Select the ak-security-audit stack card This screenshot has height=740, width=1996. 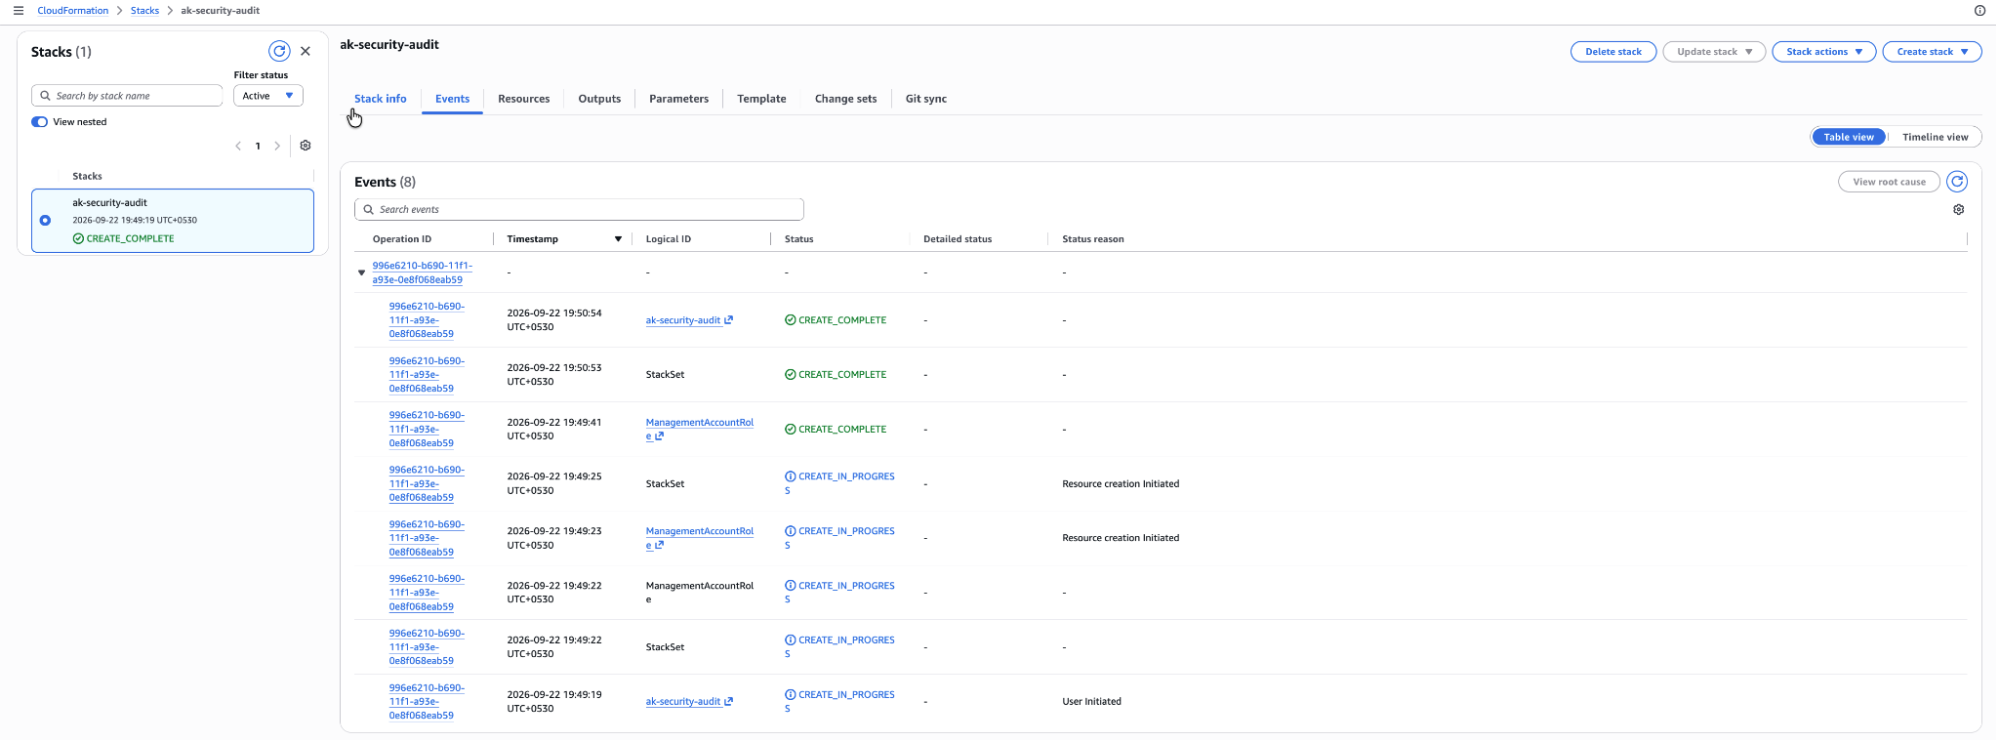(173, 221)
